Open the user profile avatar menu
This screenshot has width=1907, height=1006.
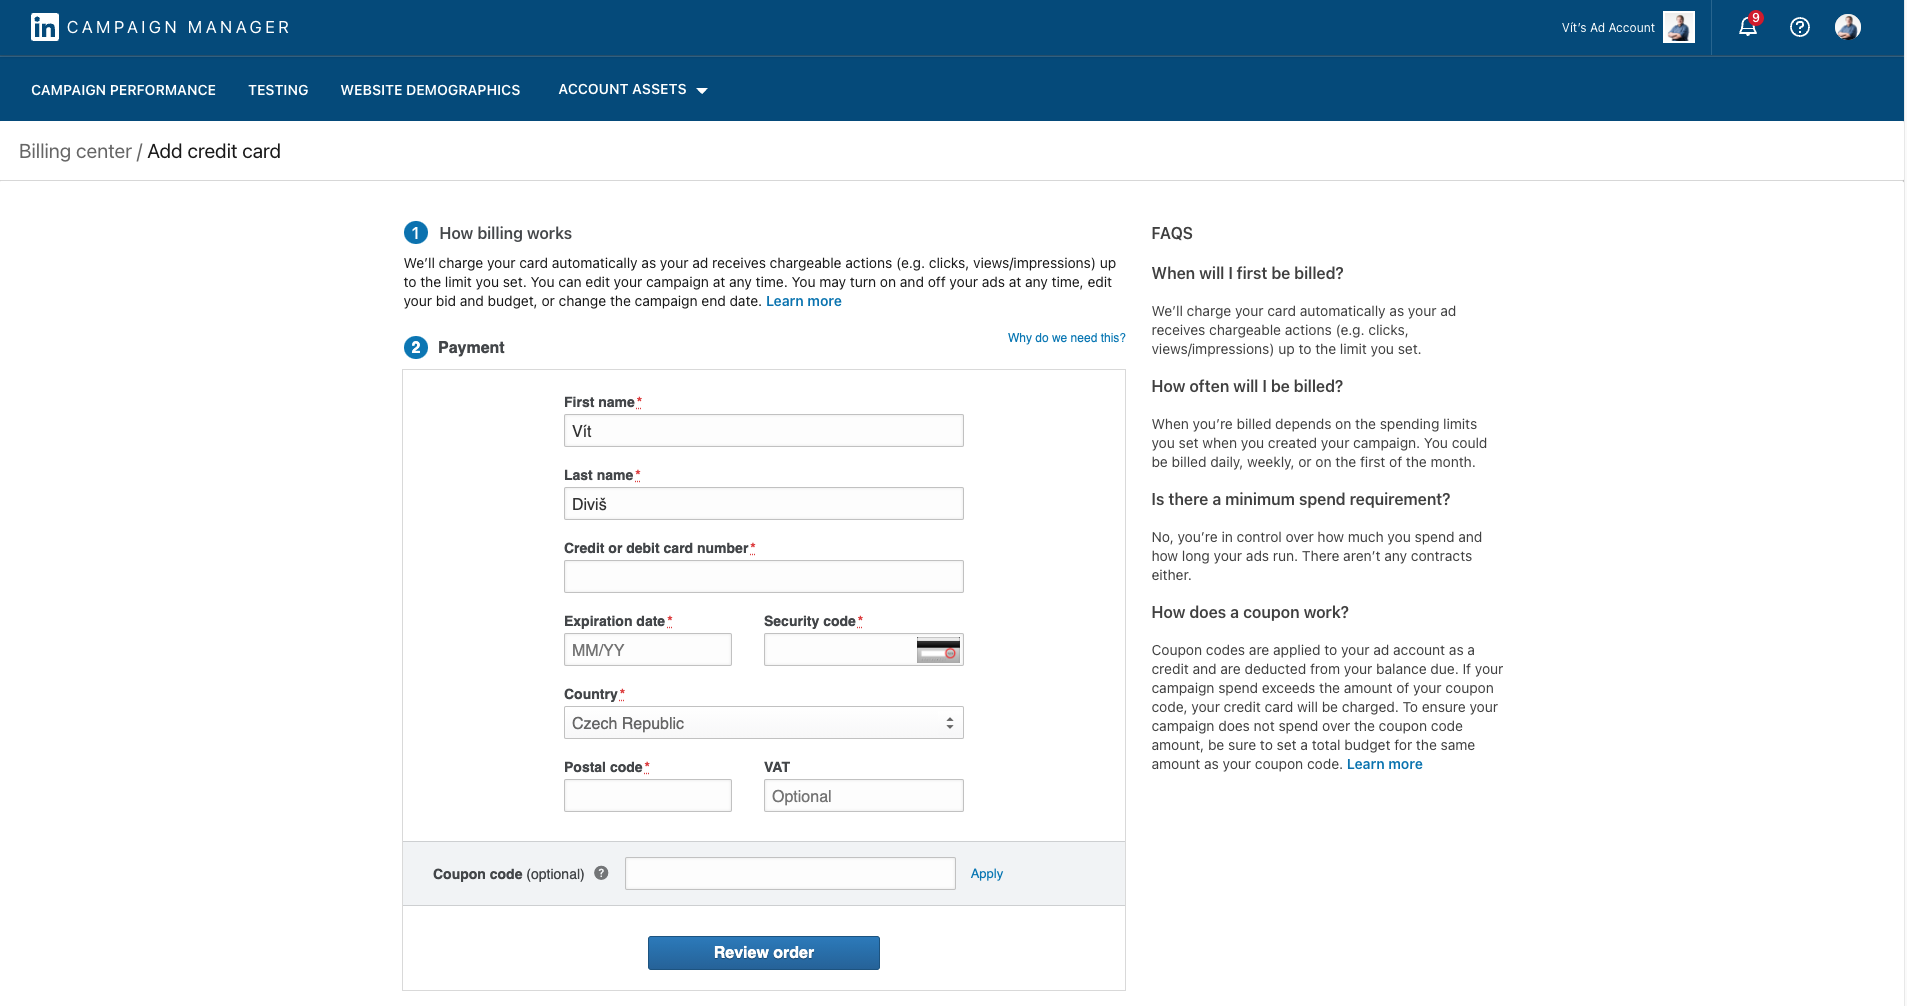pyautogui.click(x=1848, y=27)
